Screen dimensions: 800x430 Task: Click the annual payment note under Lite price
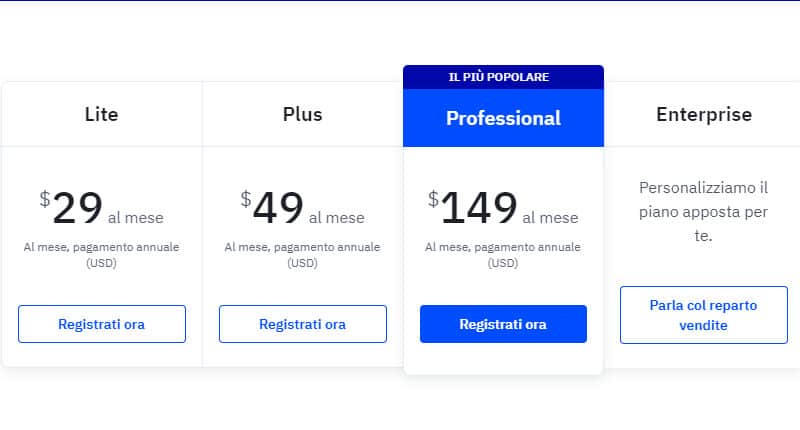click(102, 255)
